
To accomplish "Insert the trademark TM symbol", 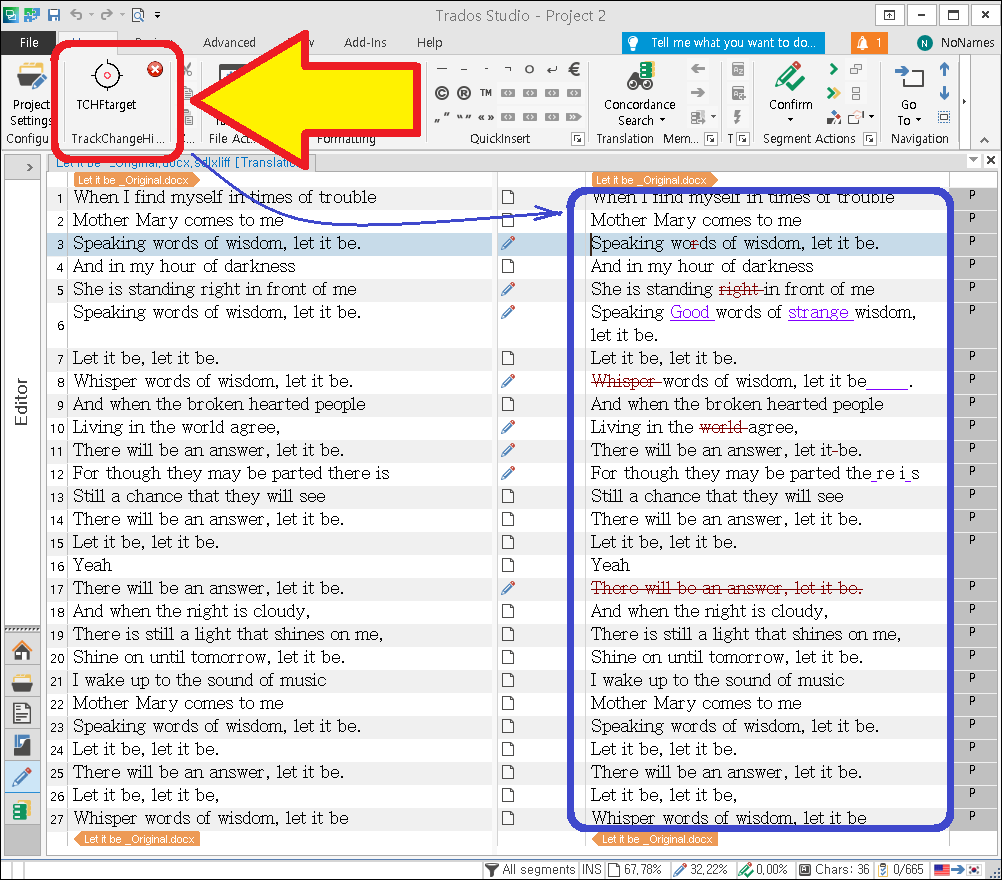I will tap(486, 93).
